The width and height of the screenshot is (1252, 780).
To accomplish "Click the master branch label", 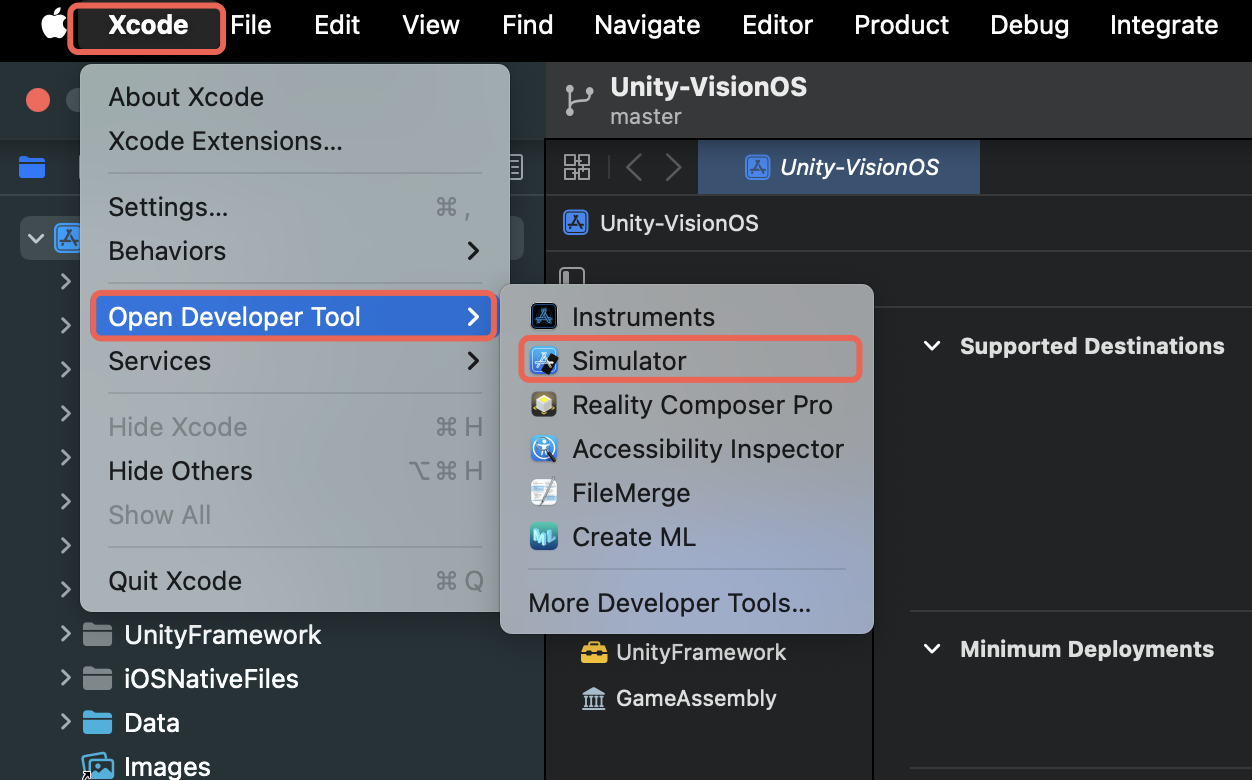I will point(646,117).
